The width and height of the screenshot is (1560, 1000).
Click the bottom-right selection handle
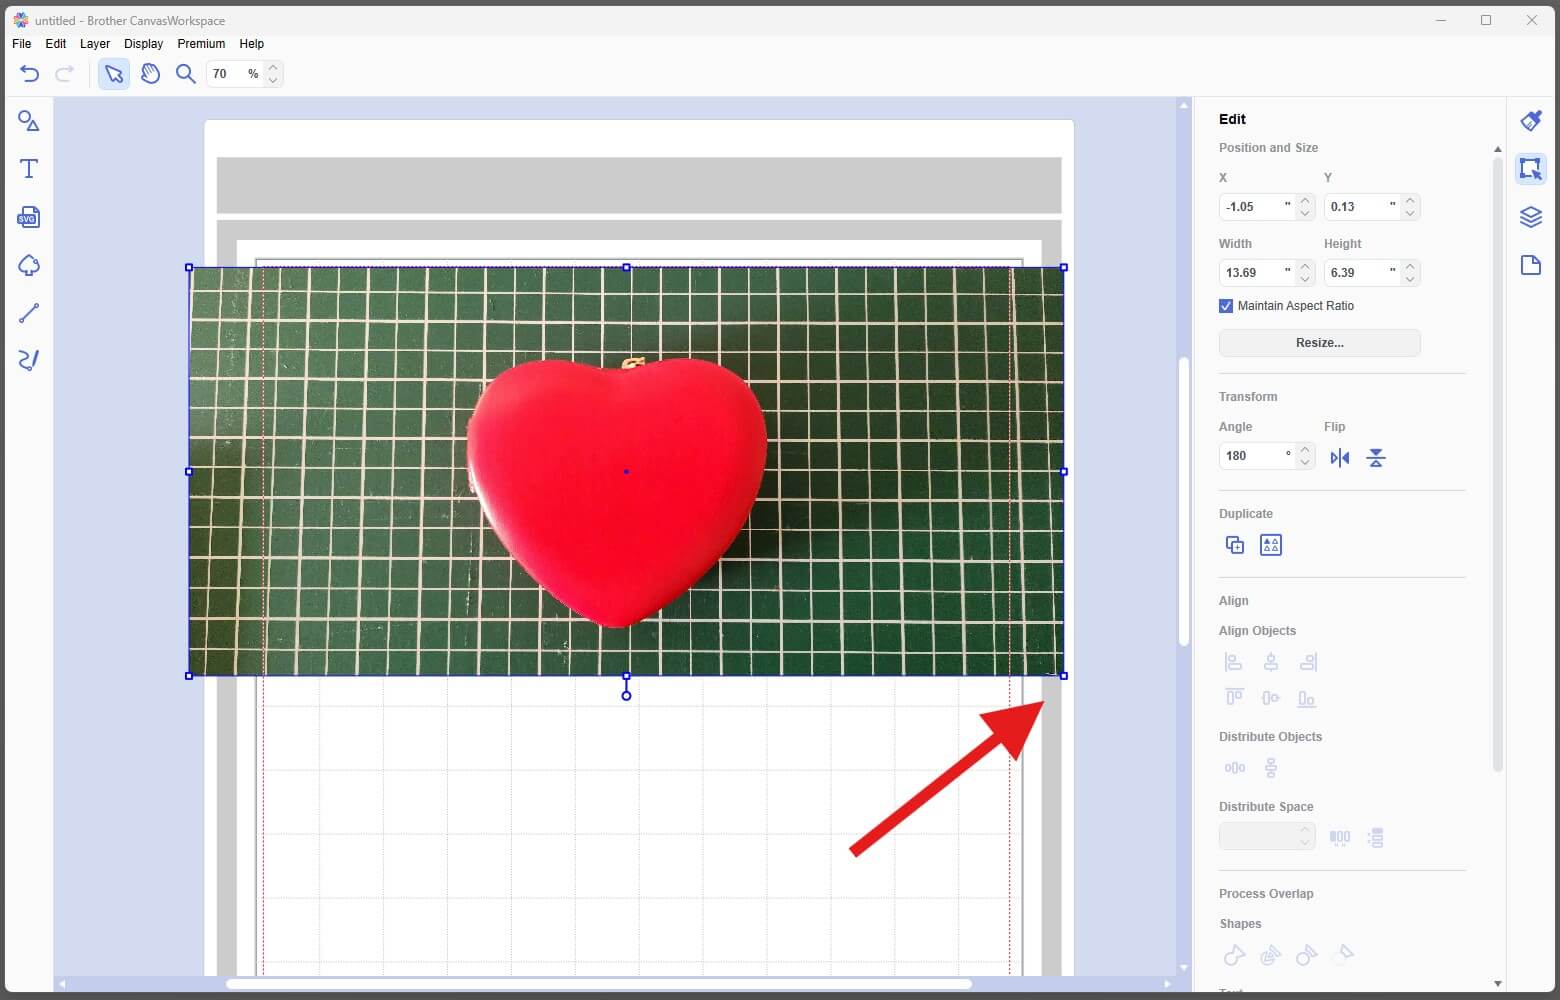tap(1064, 676)
